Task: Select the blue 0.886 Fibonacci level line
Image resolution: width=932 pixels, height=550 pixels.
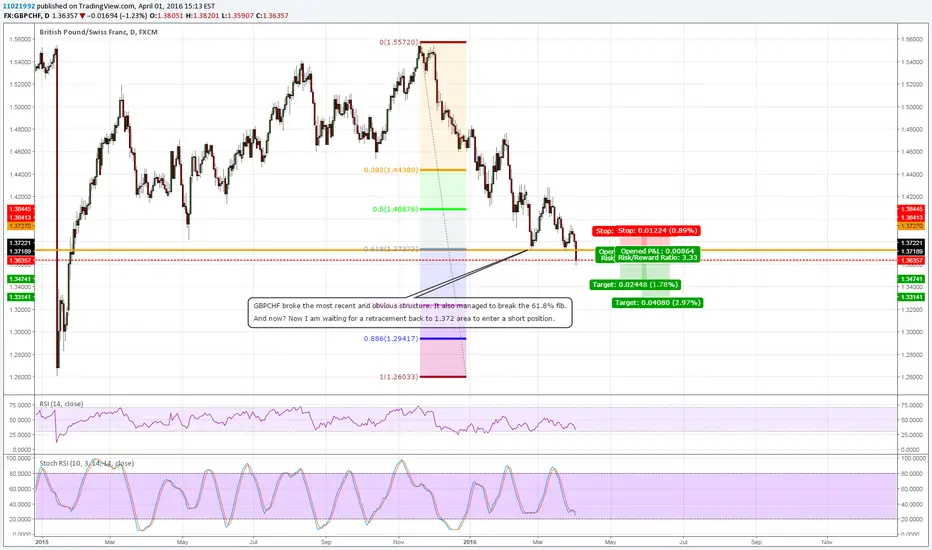Action: click(x=443, y=339)
